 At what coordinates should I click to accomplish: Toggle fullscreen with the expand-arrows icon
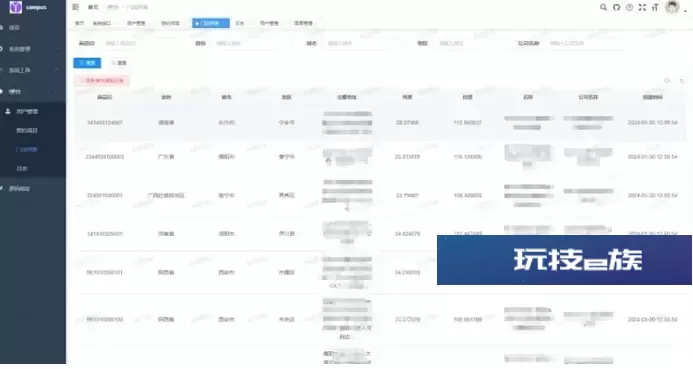(642, 7)
